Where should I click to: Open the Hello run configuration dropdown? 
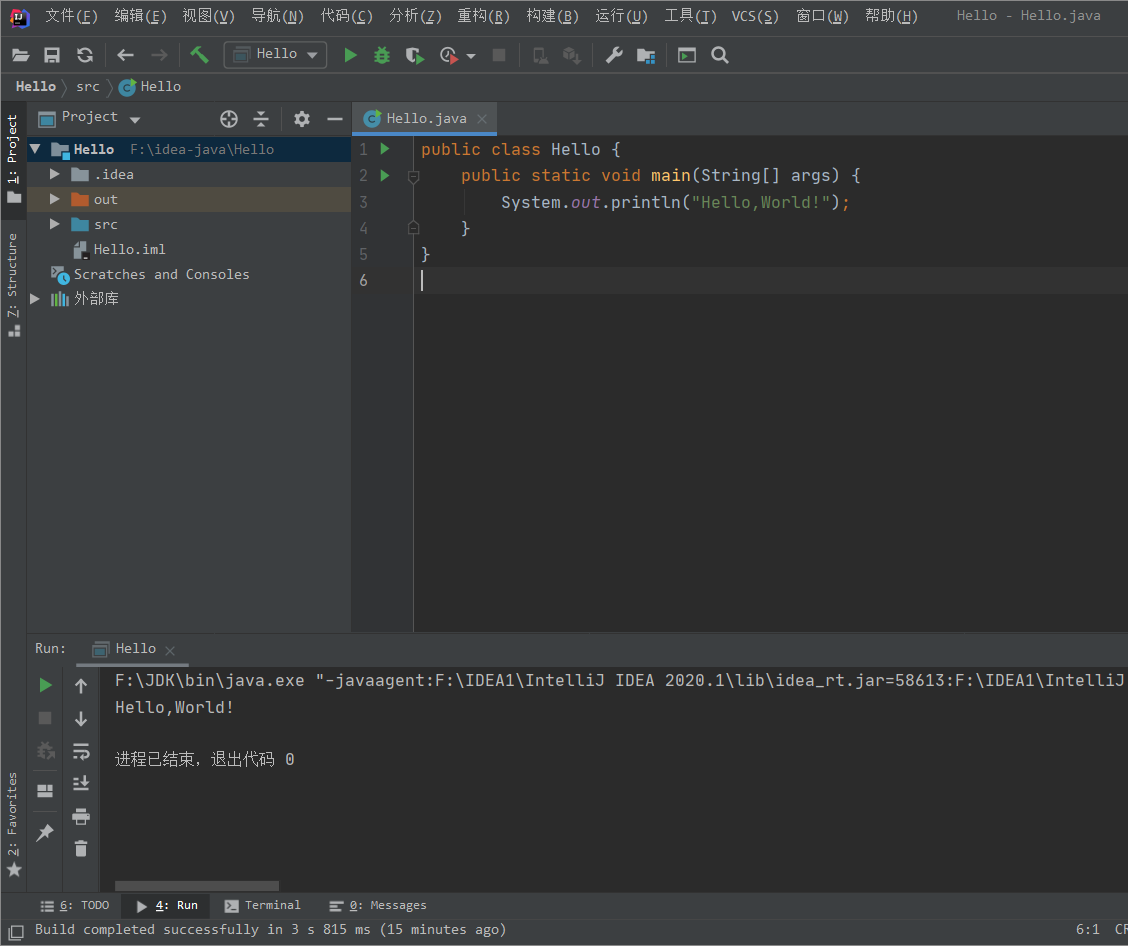[275, 55]
